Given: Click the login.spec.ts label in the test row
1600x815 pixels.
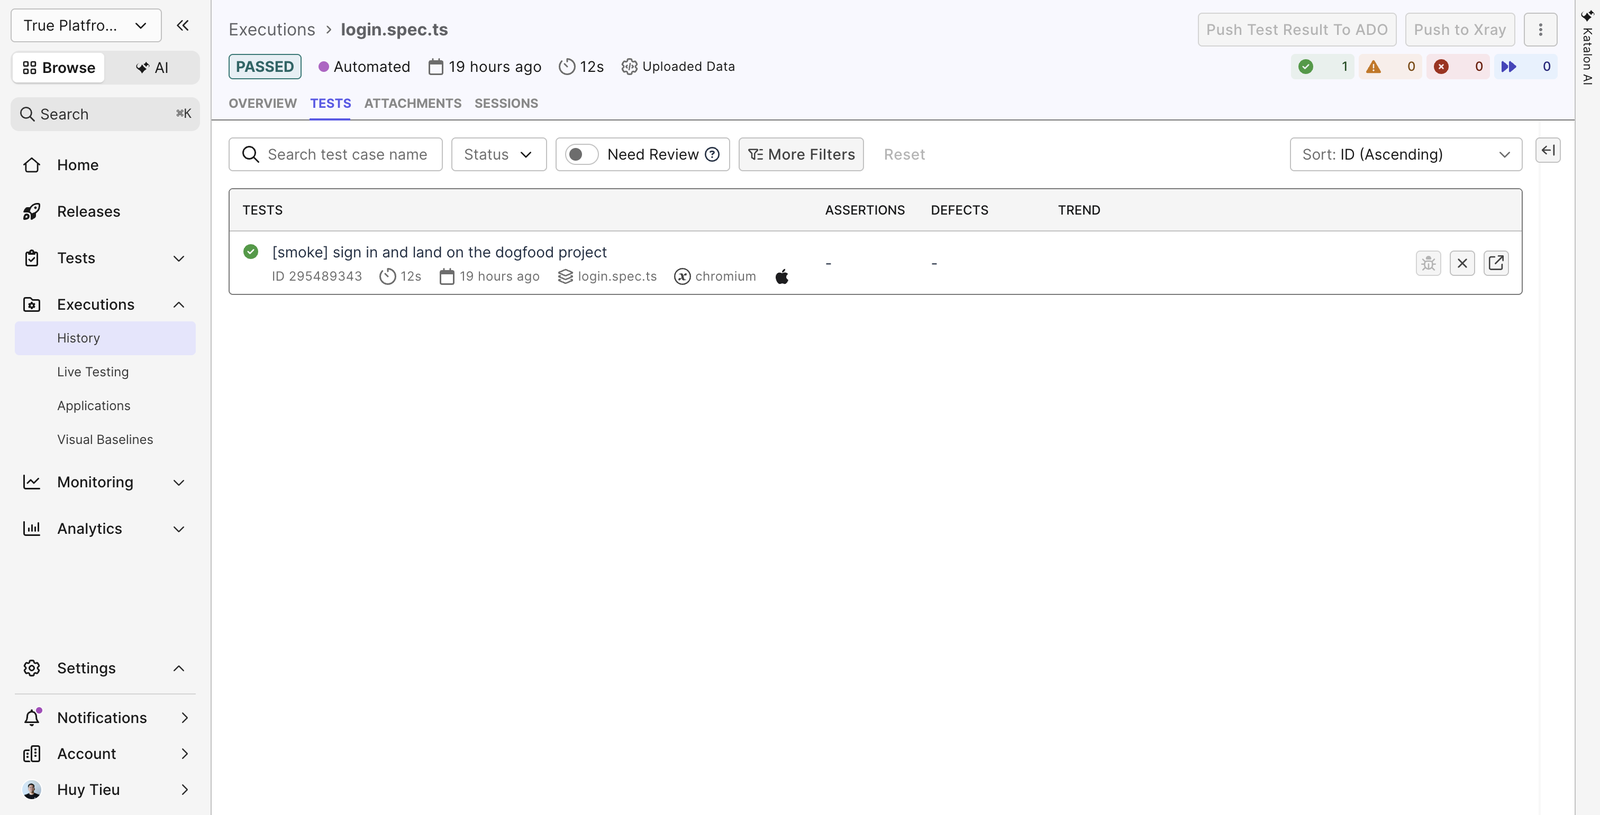Looking at the screenshot, I should [617, 276].
